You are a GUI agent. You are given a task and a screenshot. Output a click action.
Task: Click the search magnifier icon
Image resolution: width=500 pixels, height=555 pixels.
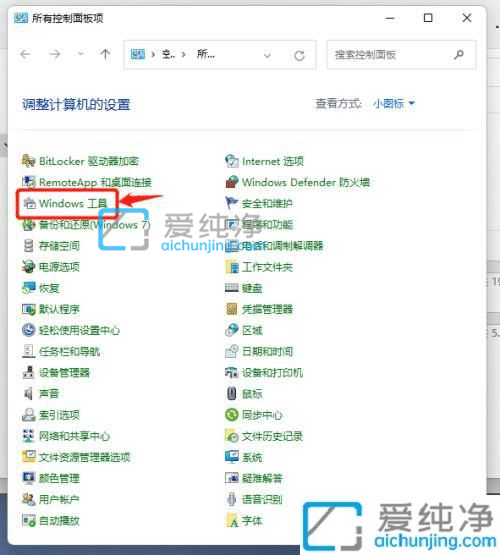(459, 55)
